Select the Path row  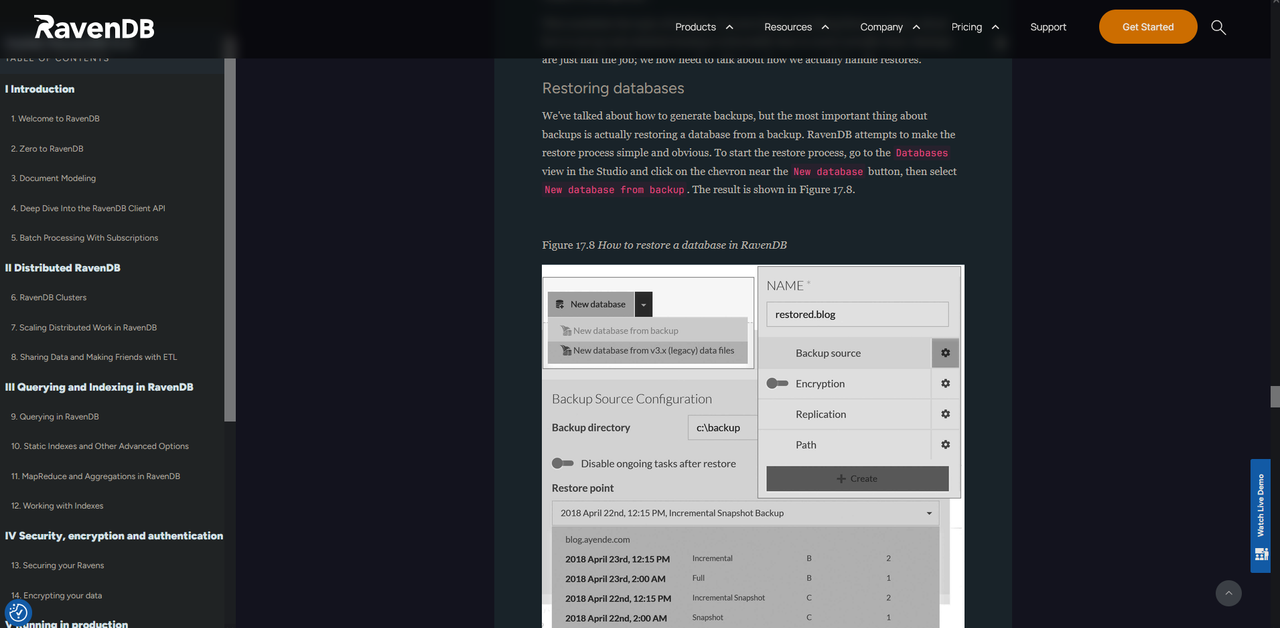tap(845, 445)
